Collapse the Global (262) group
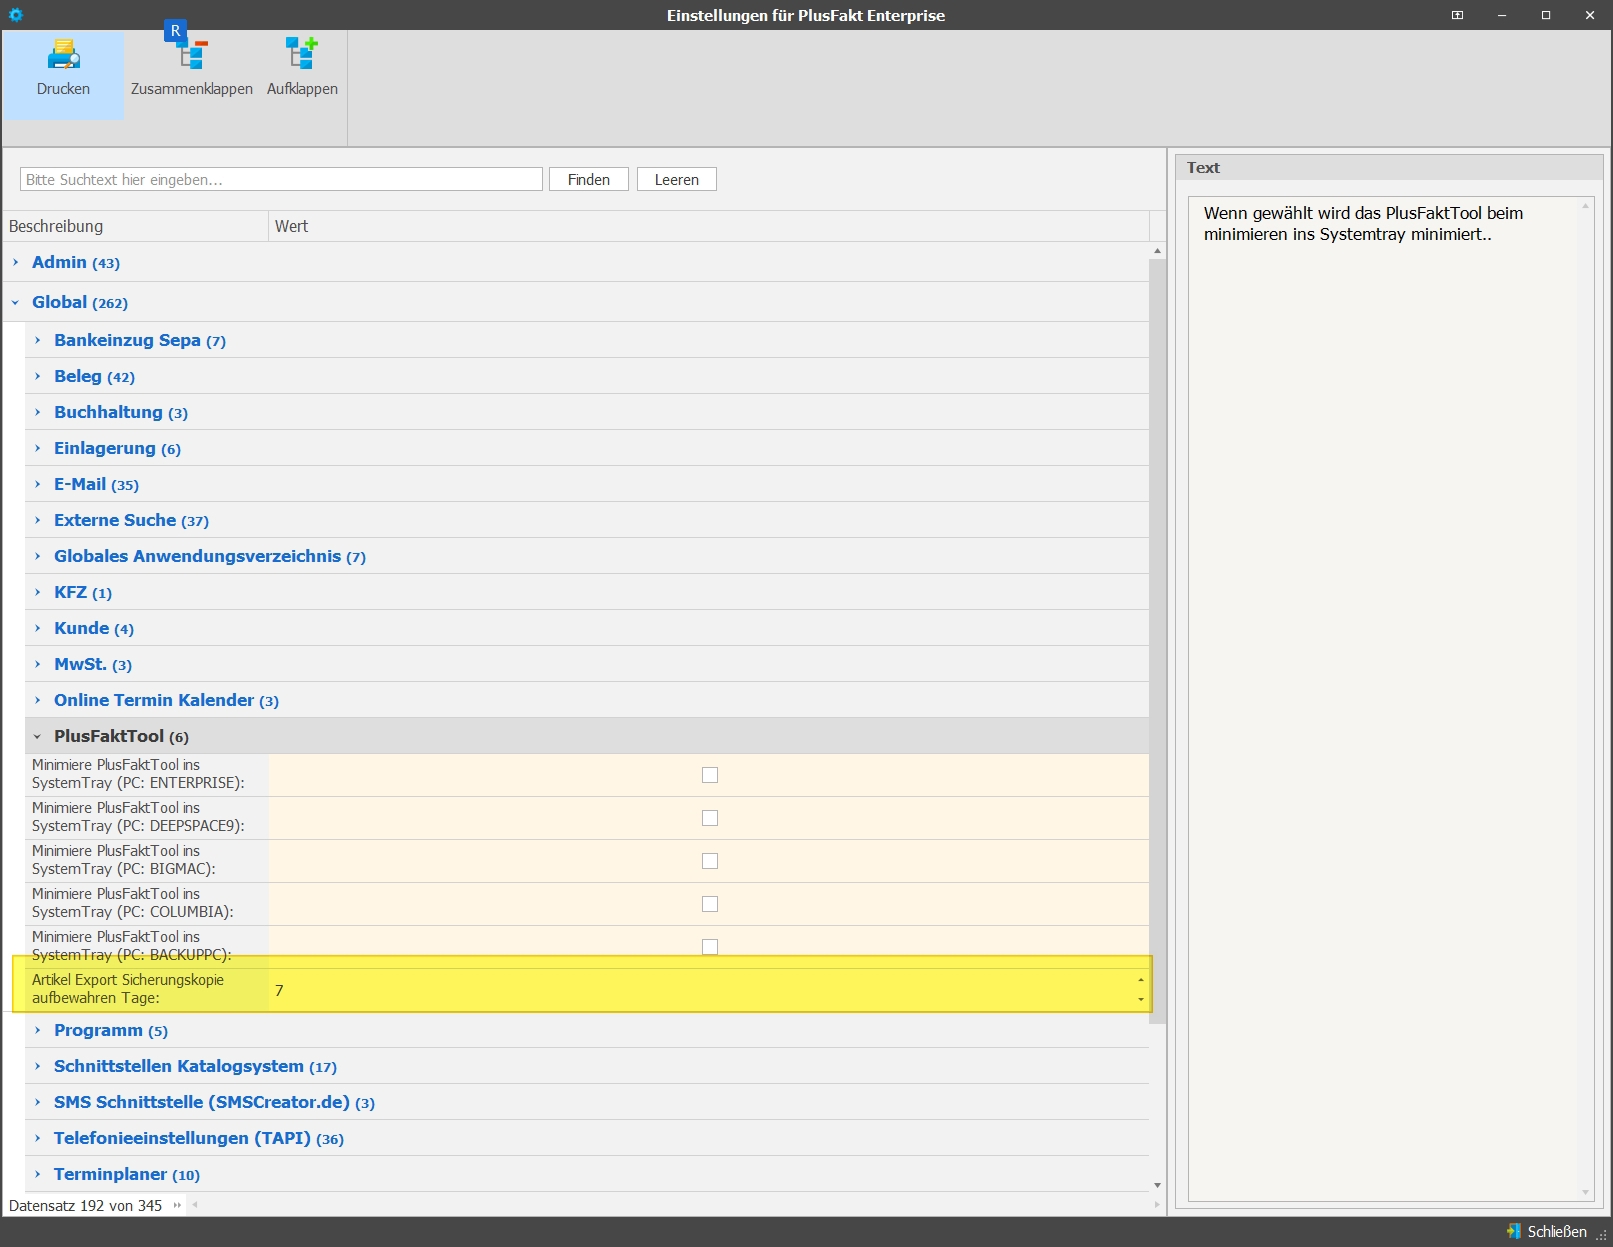This screenshot has height=1247, width=1613. tap(15, 302)
